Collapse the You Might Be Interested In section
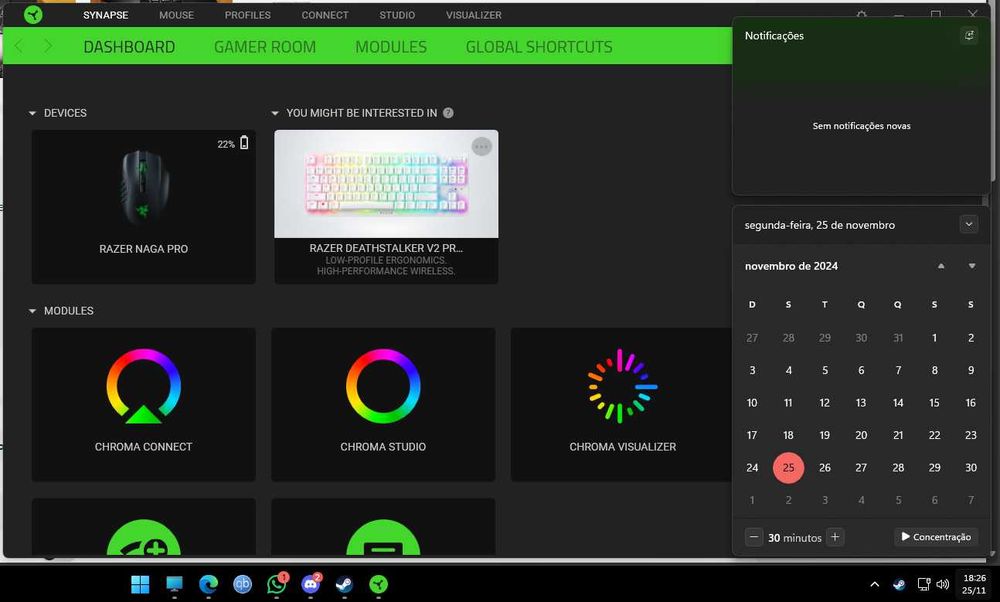 [275, 114]
